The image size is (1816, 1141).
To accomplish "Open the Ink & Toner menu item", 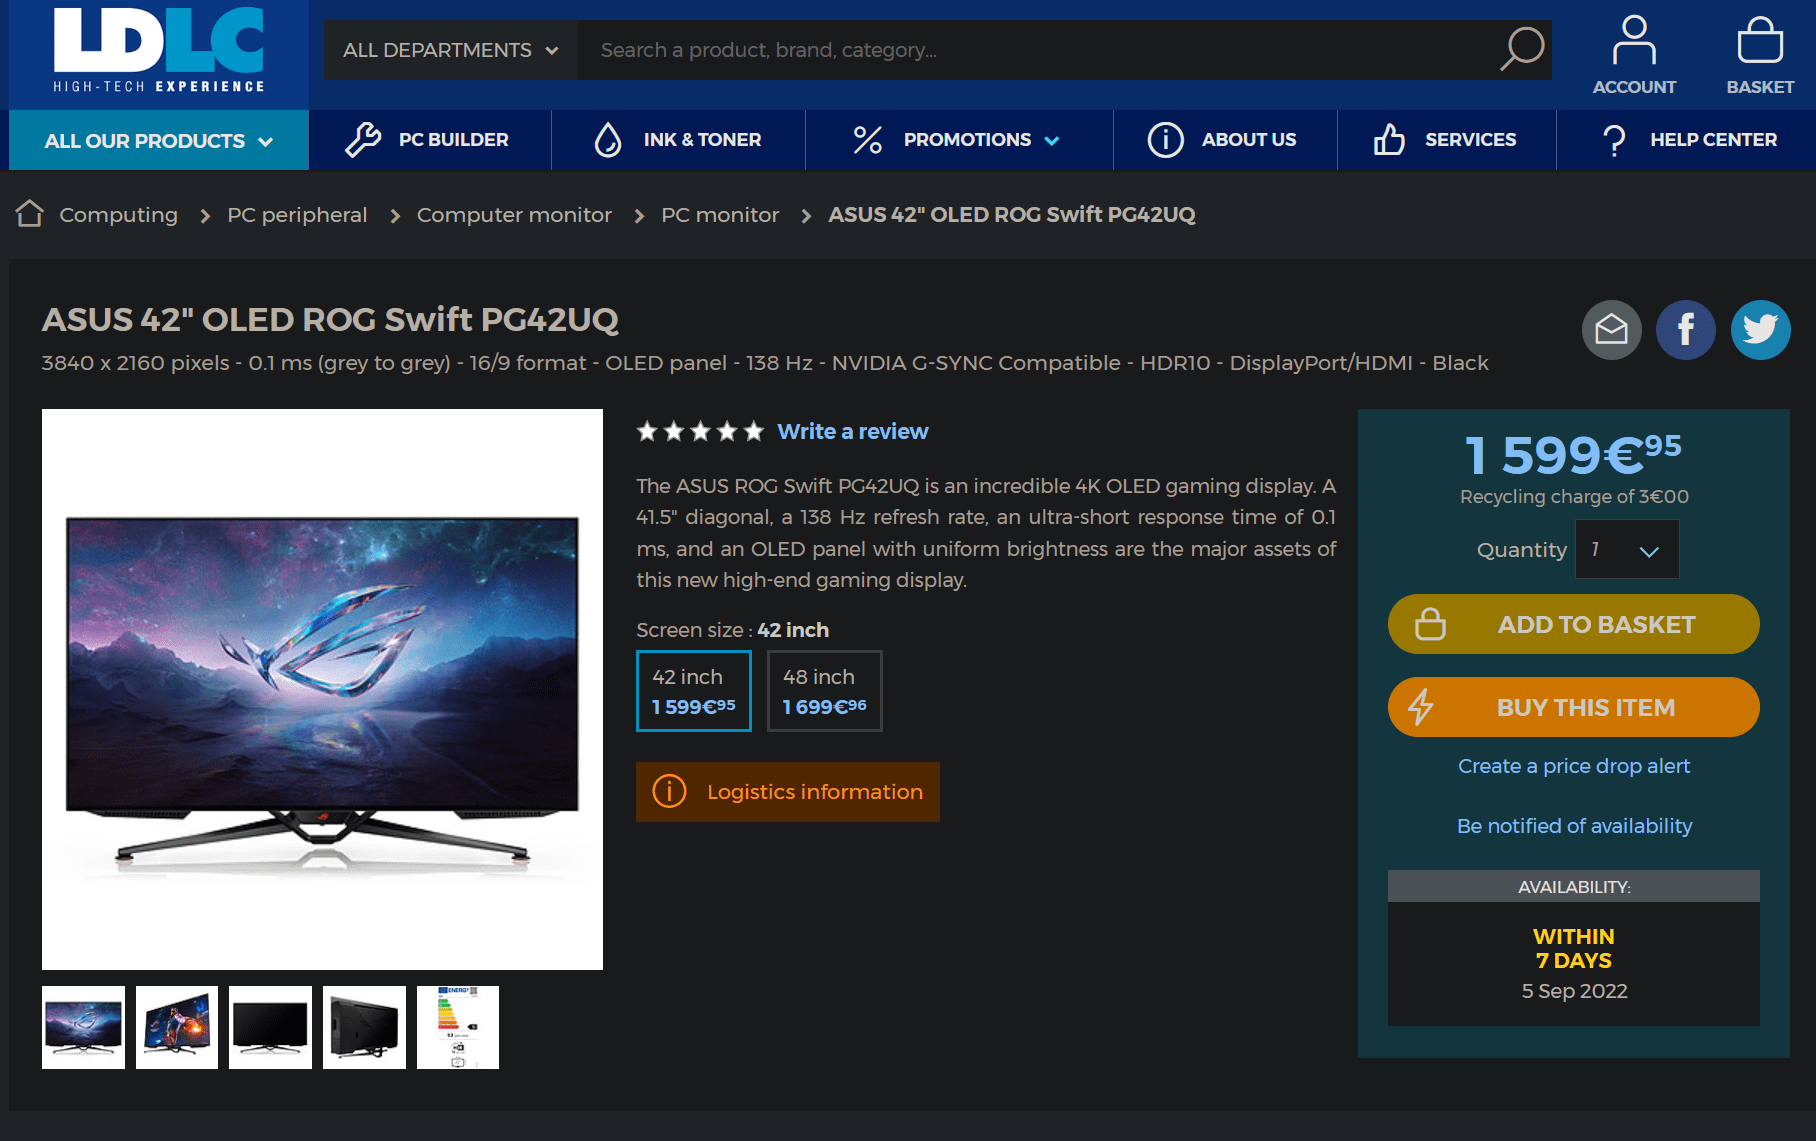I will pyautogui.click(x=678, y=140).
